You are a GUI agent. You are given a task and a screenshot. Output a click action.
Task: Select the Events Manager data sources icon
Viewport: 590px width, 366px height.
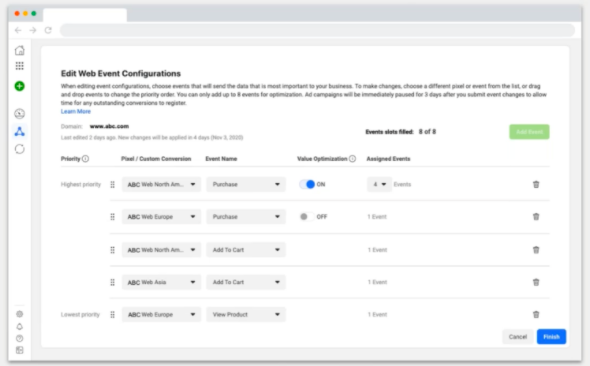pyautogui.click(x=20, y=131)
